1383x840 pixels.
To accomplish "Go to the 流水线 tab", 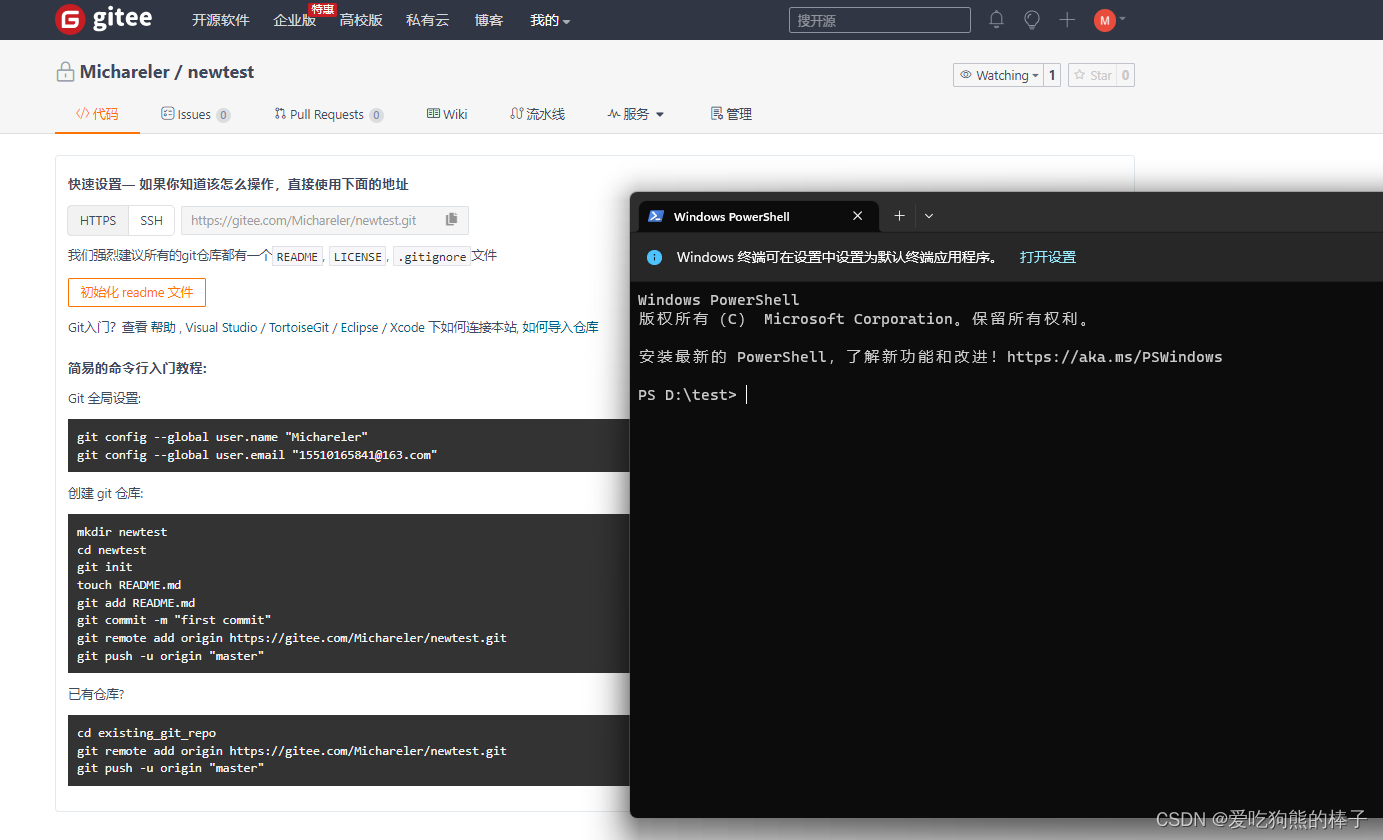I will [x=537, y=114].
